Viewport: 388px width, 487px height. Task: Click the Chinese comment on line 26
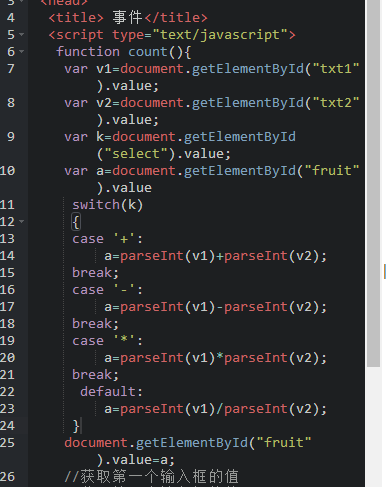[152, 477]
